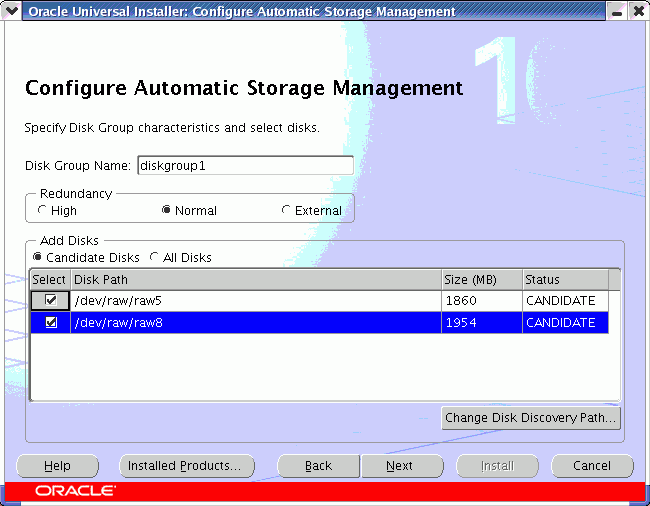
Task: Toggle the /dev/raw/raw8 disk checkbox
Action: click(x=50, y=323)
